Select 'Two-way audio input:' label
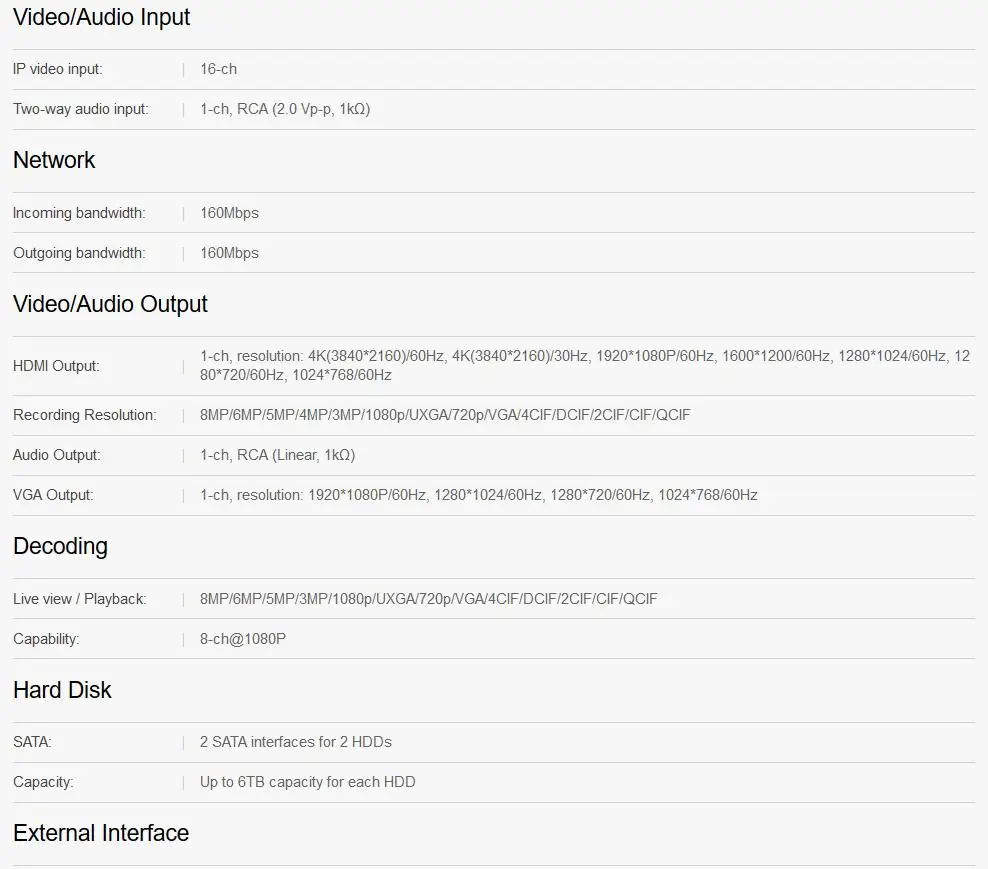Image resolution: width=988 pixels, height=869 pixels. [x=81, y=109]
